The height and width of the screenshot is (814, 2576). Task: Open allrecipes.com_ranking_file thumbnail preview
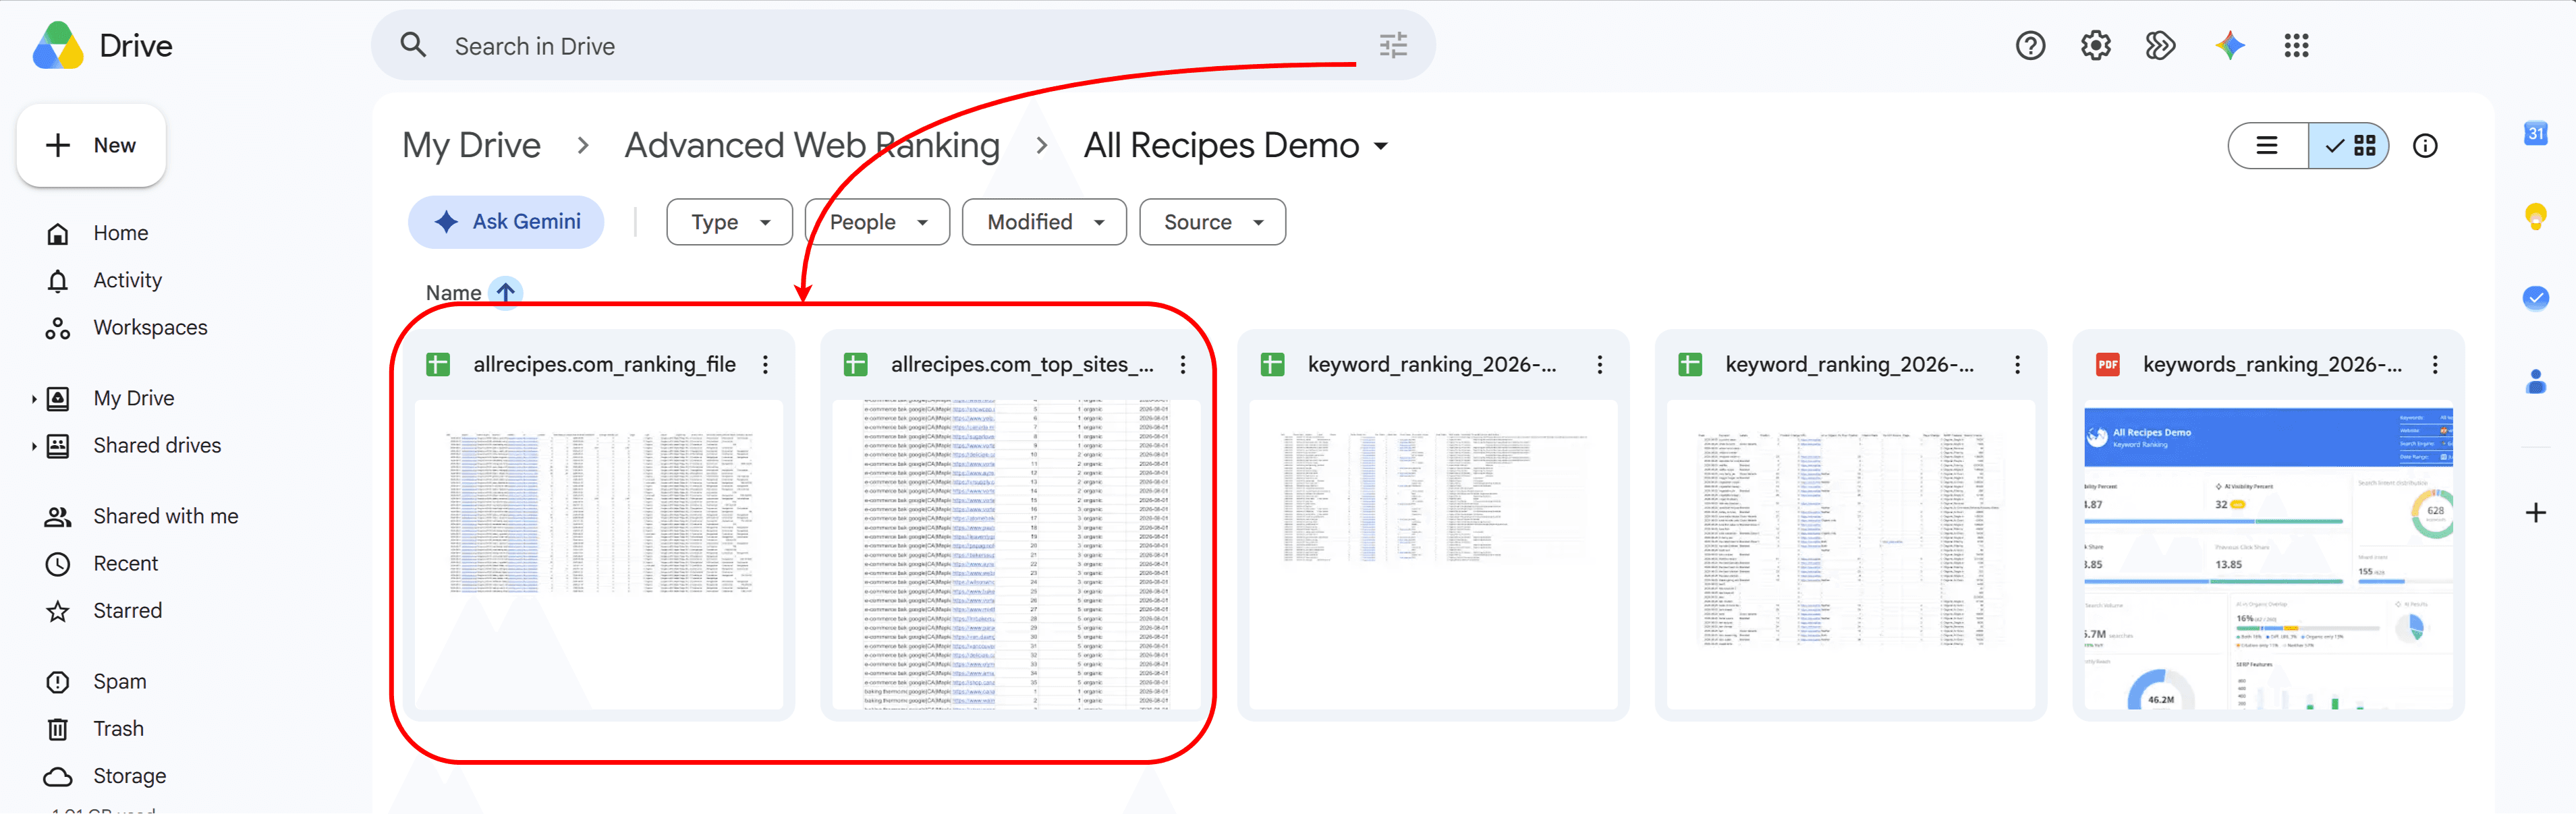[598, 555]
